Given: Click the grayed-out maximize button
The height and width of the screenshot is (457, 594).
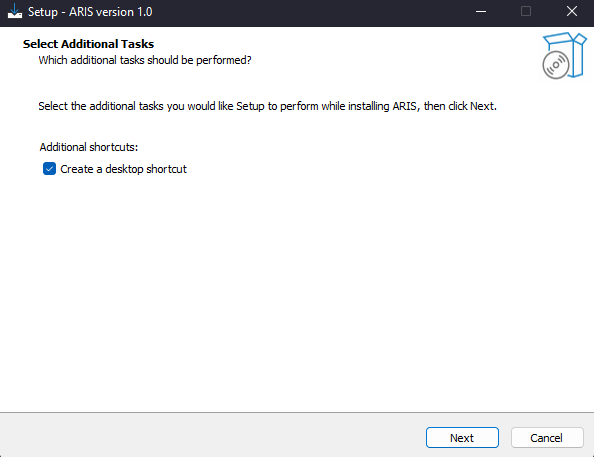Looking at the screenshot, I should [526, 12].
